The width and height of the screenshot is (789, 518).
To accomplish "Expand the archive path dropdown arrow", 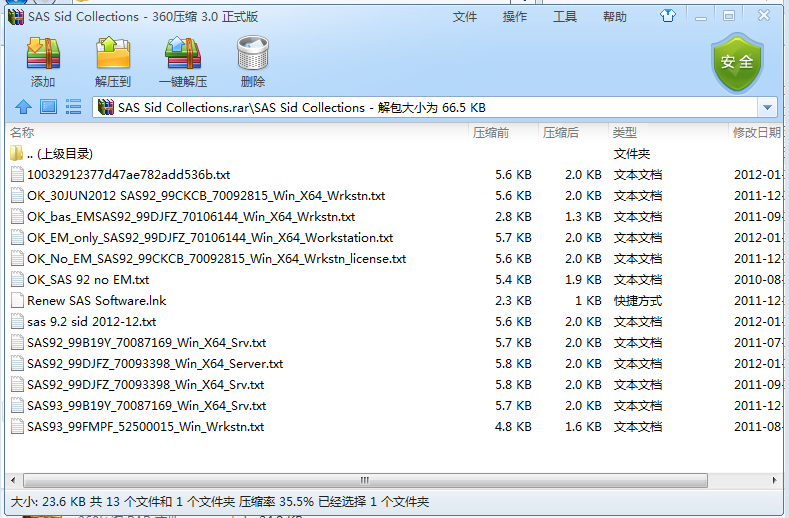I will 767,107.
